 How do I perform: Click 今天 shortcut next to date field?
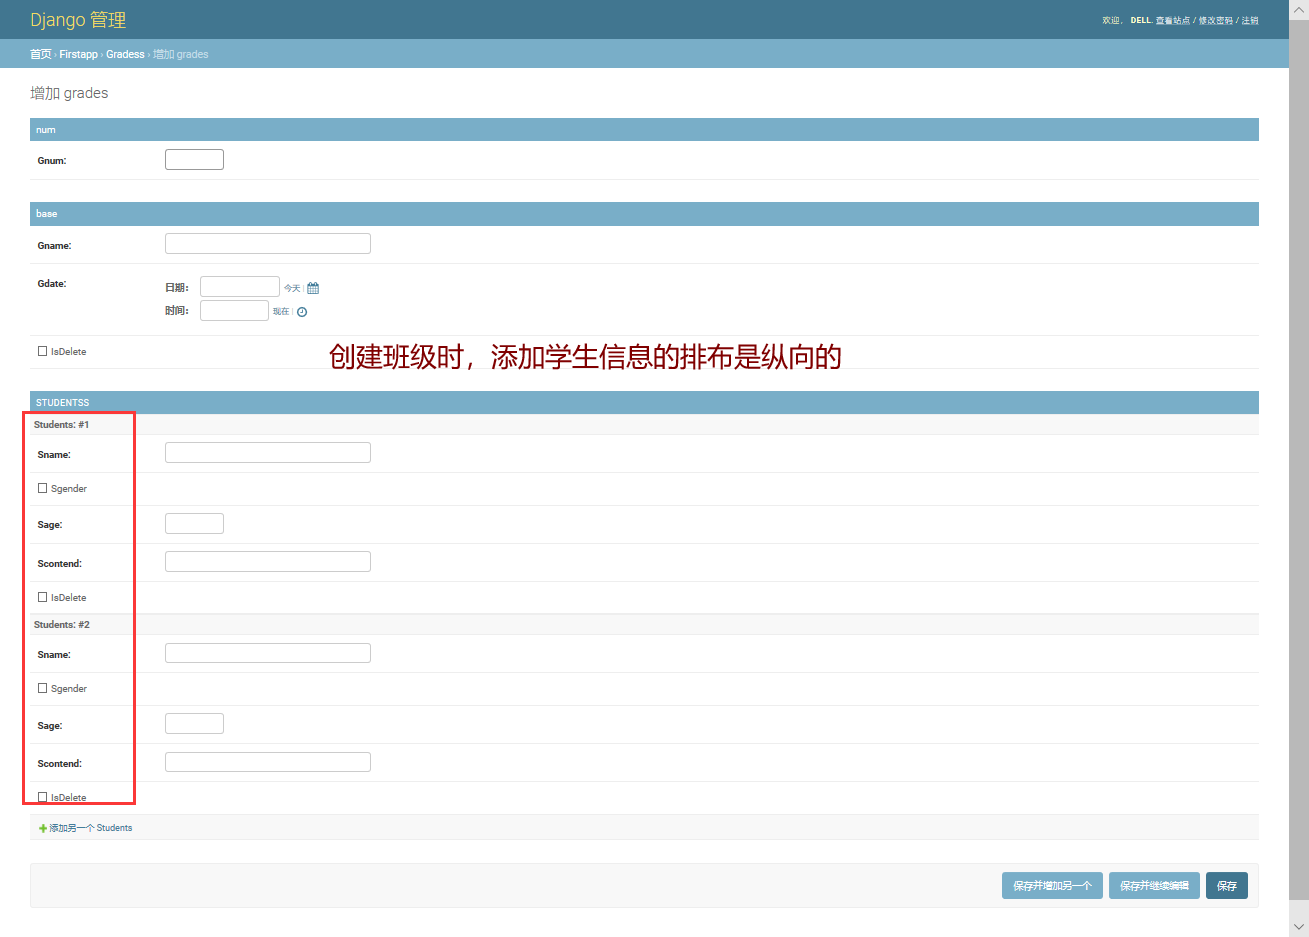point(292,288)
